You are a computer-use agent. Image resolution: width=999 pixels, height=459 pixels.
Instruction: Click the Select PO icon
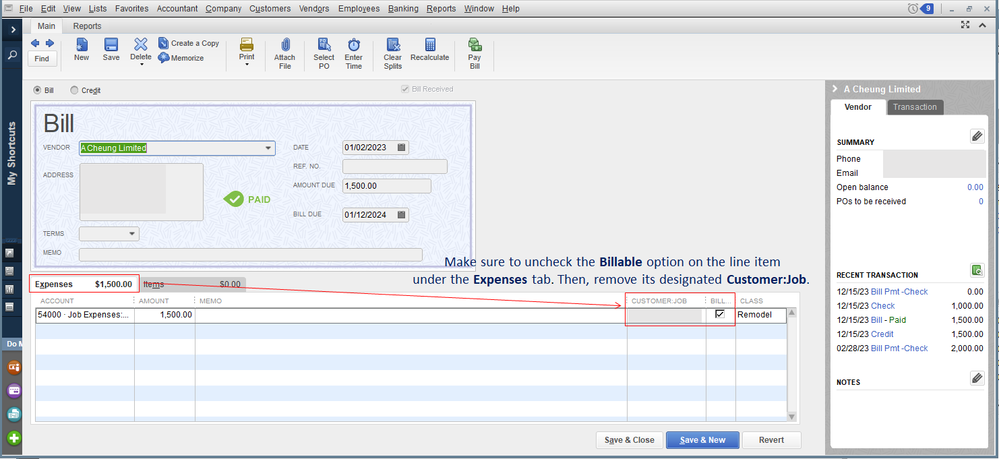[x=324, y=45]
